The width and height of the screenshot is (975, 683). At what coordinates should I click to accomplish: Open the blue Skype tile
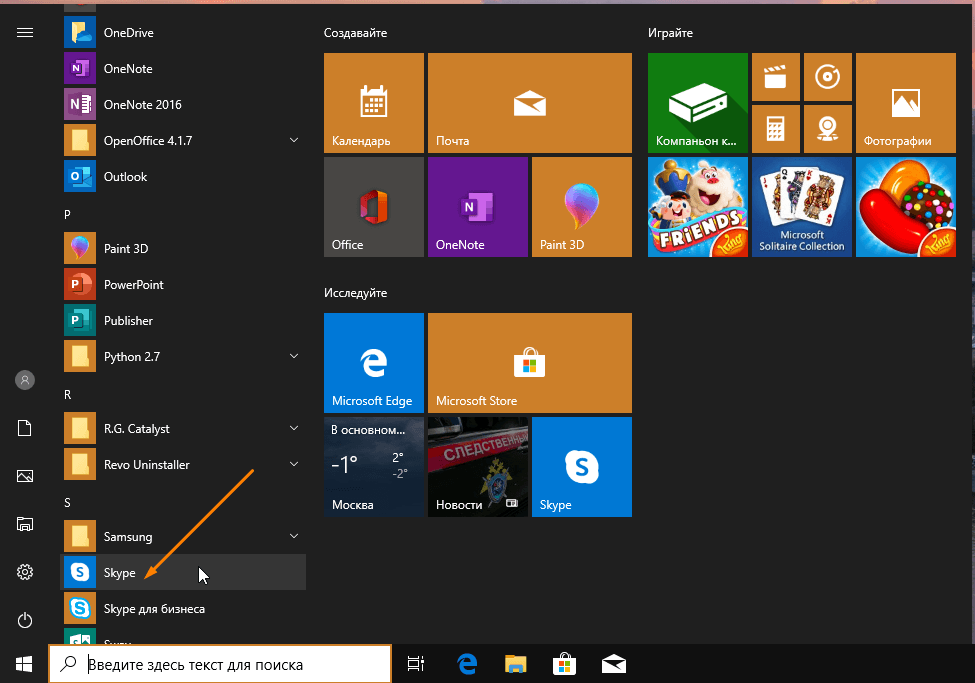coord(581,467)
